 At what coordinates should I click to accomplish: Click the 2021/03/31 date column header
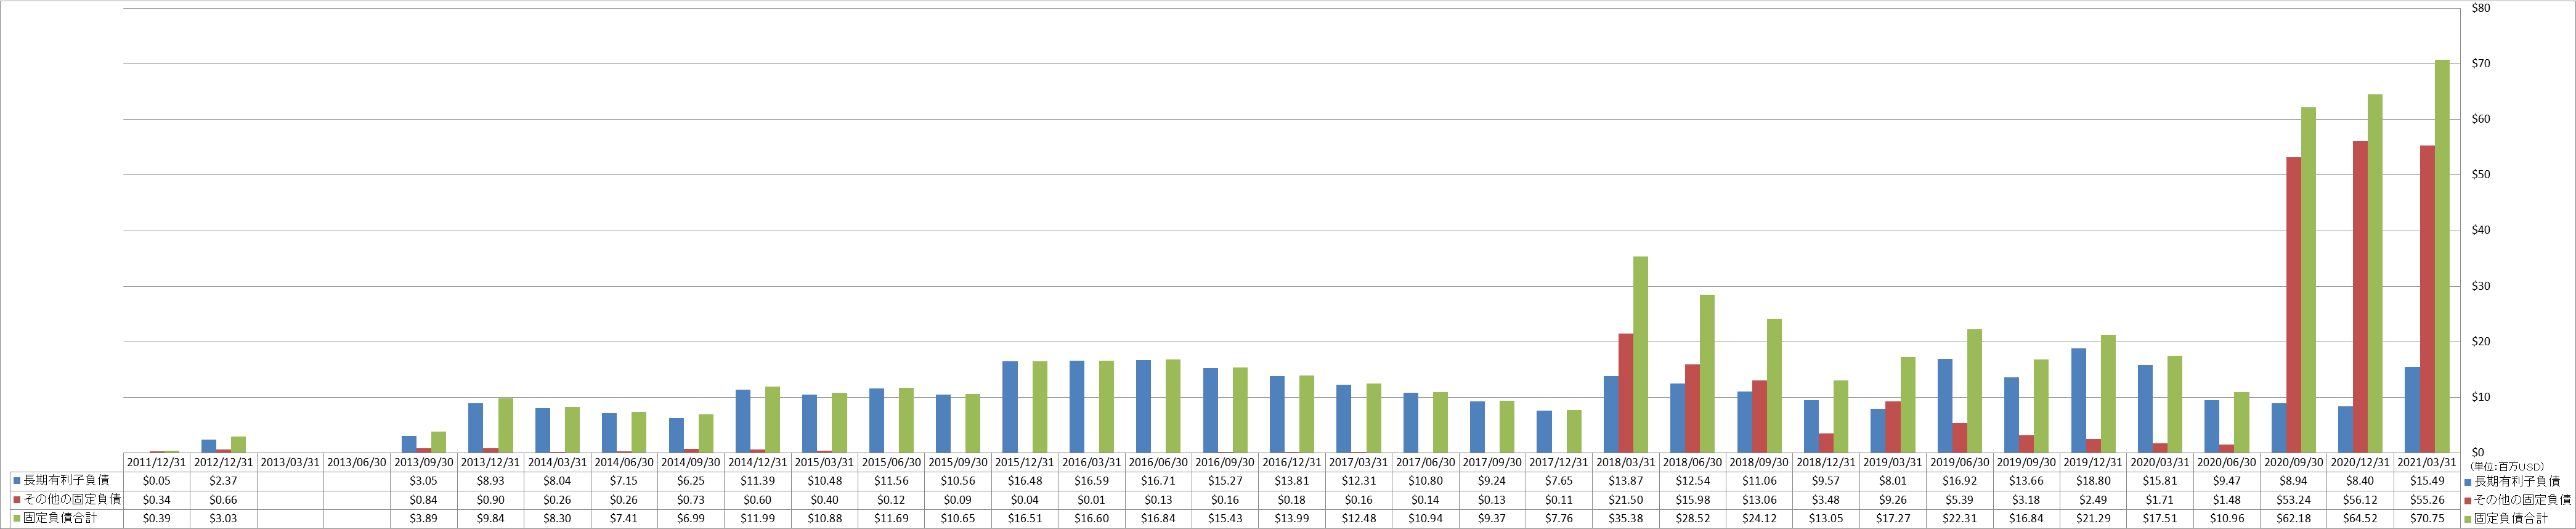tap(2428, 463)
